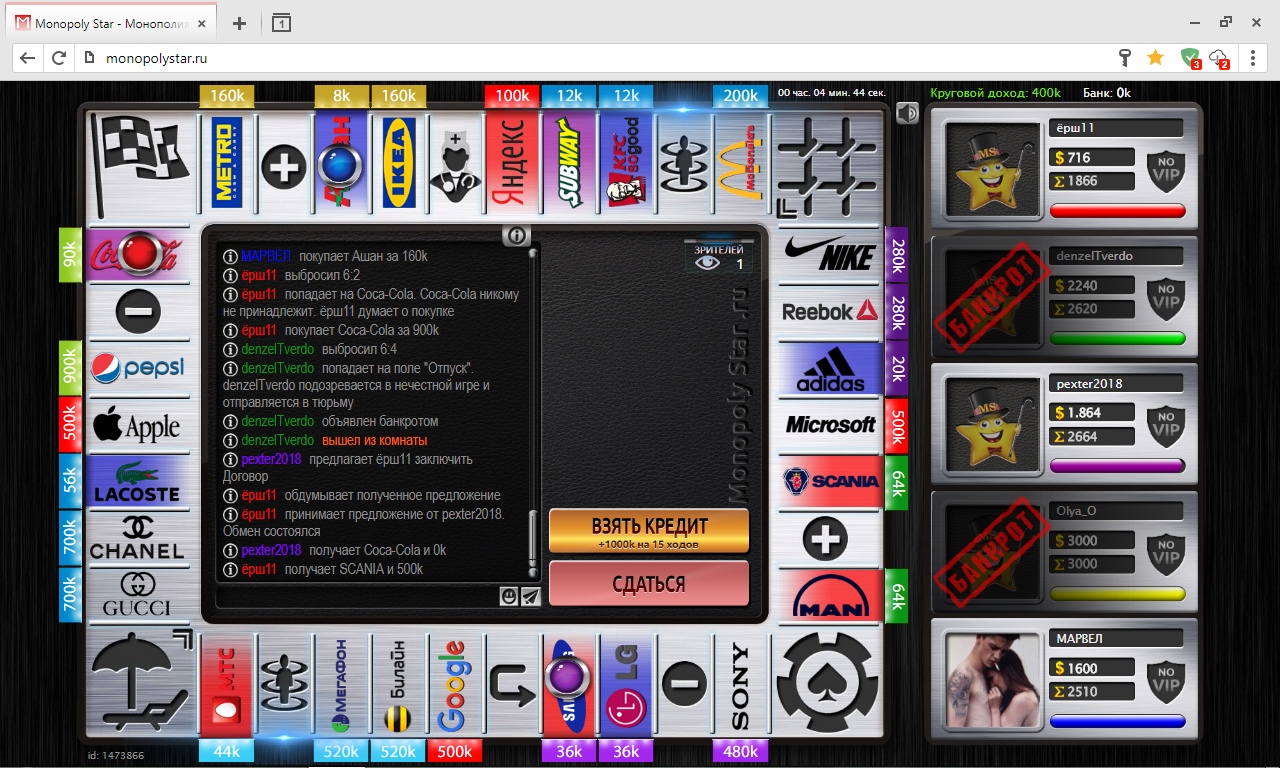The width and height of the screenshot is (1280, 768).
Task: Open the emoji smiley picker
Action: [510, 596]
